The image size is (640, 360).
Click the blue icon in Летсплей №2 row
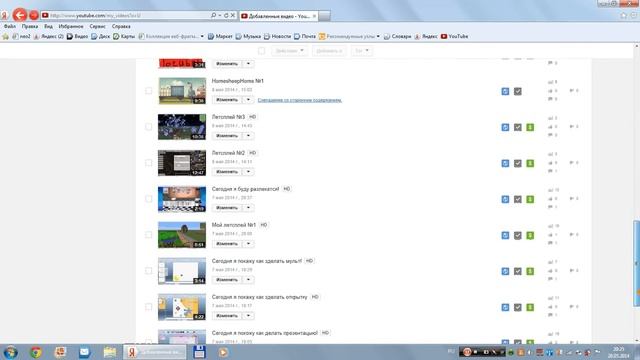click(x=505, y=163)
